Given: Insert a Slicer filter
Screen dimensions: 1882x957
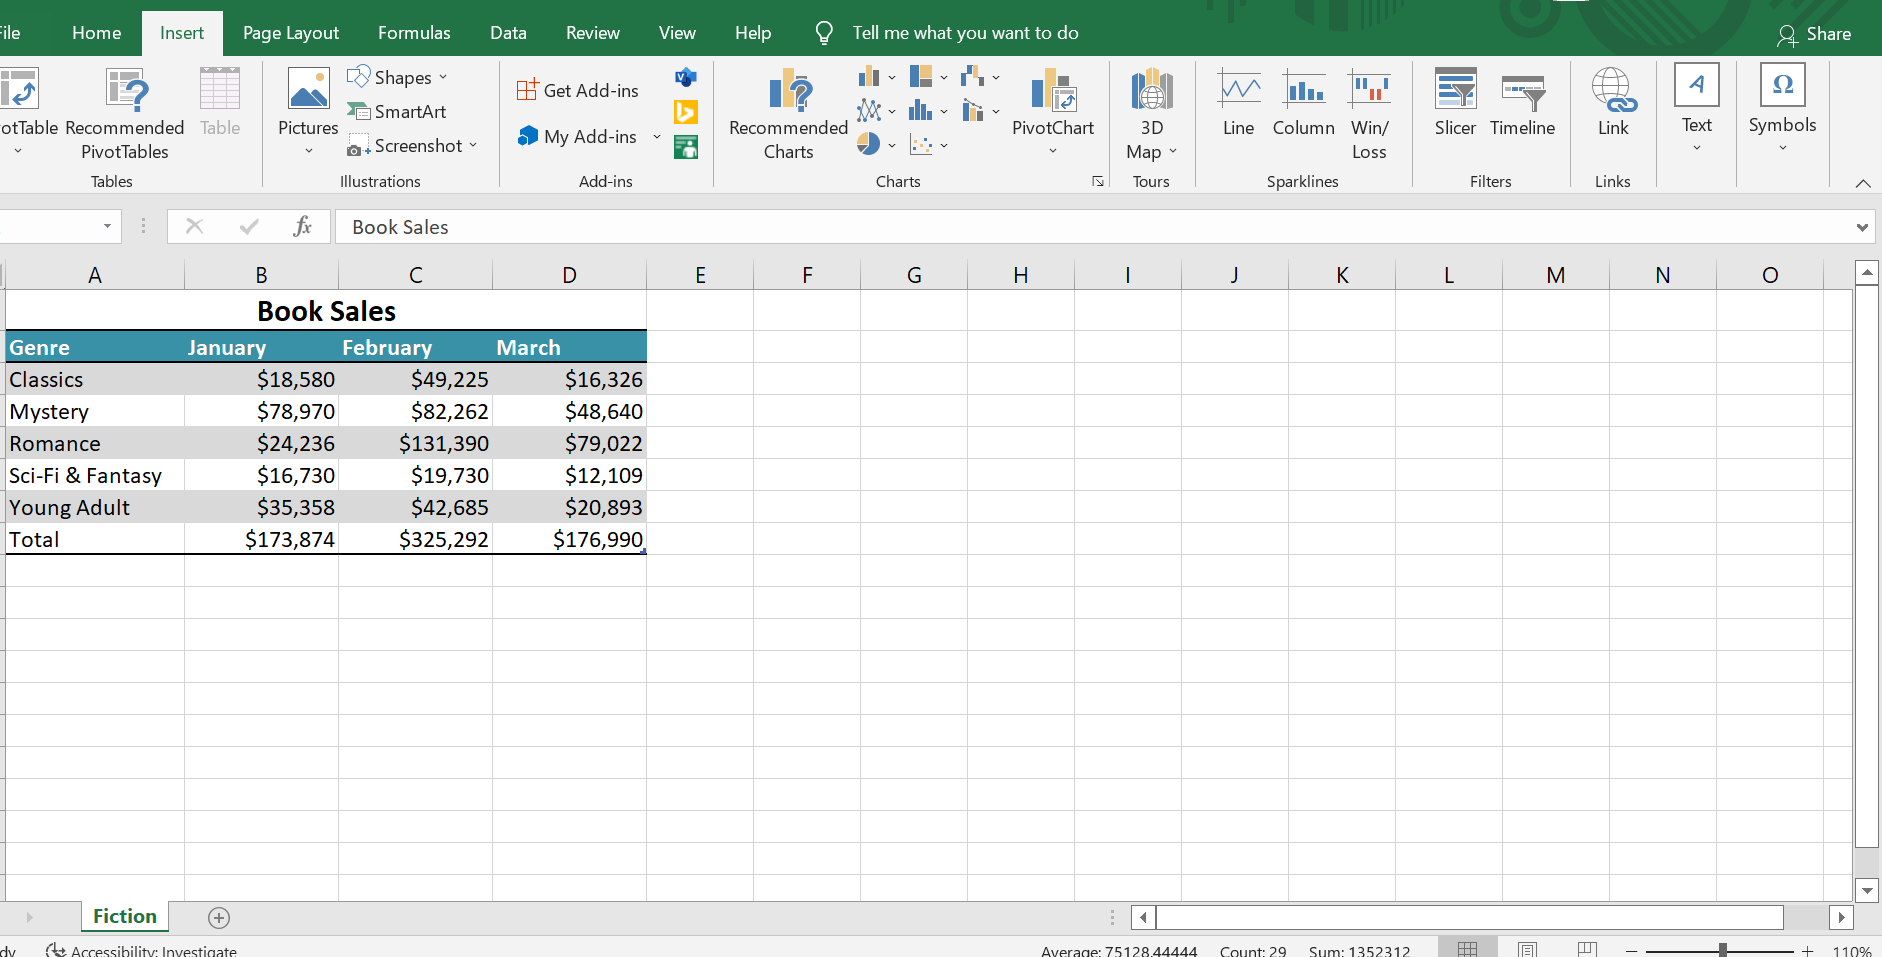Looking at the screenshot, I should click(1455, 102).
